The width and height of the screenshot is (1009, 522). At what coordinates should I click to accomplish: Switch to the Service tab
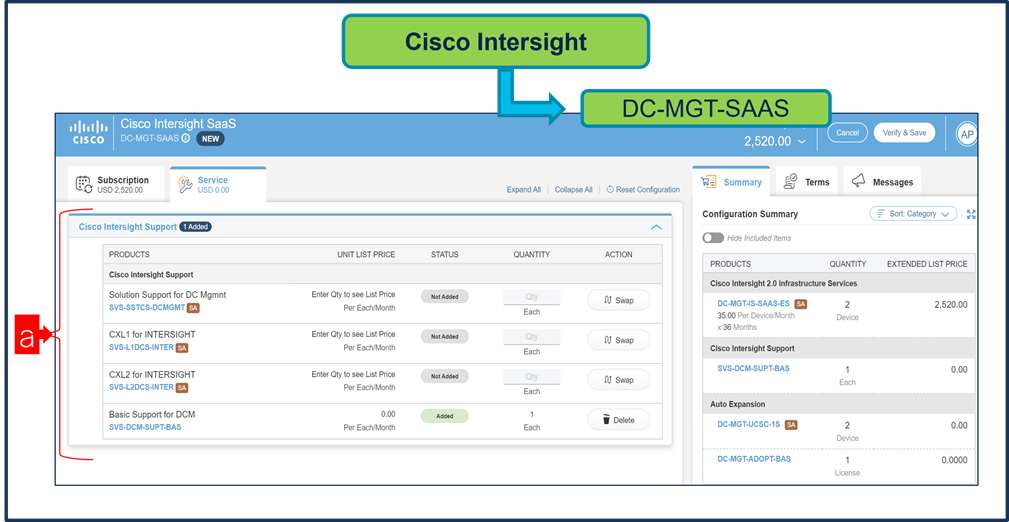pyautogui.click(x=218, y=184)
